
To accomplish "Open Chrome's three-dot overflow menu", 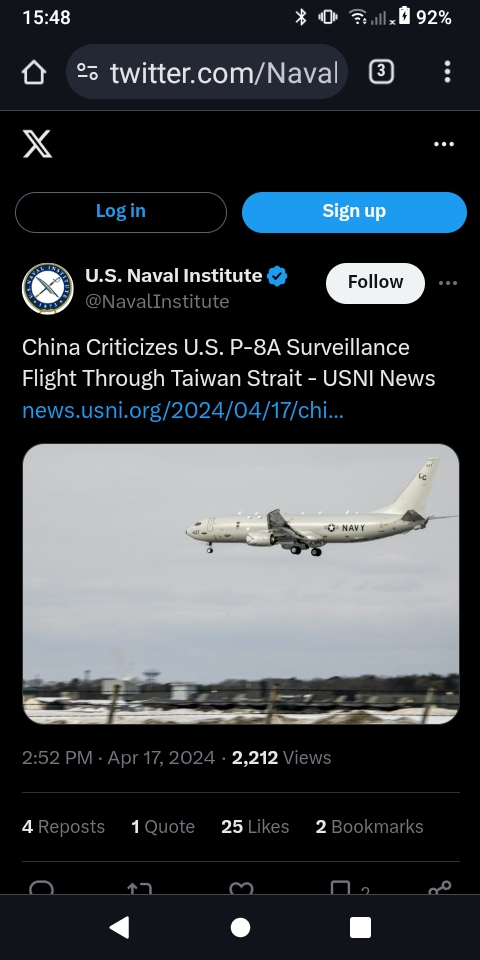I will 448,72.
